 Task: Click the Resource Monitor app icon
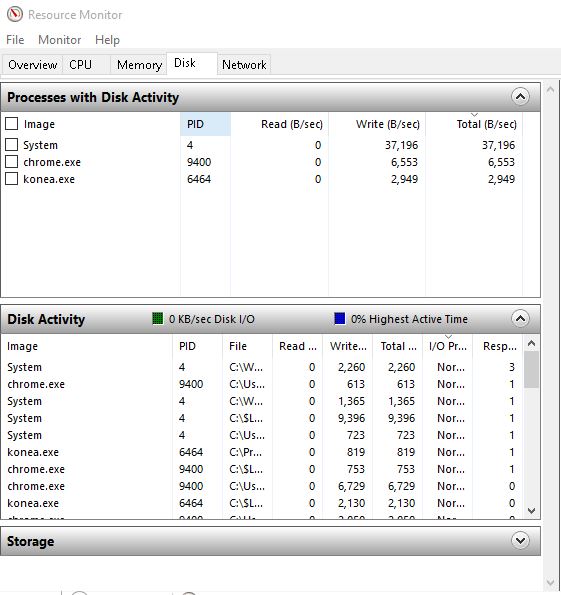pos(15,14)
